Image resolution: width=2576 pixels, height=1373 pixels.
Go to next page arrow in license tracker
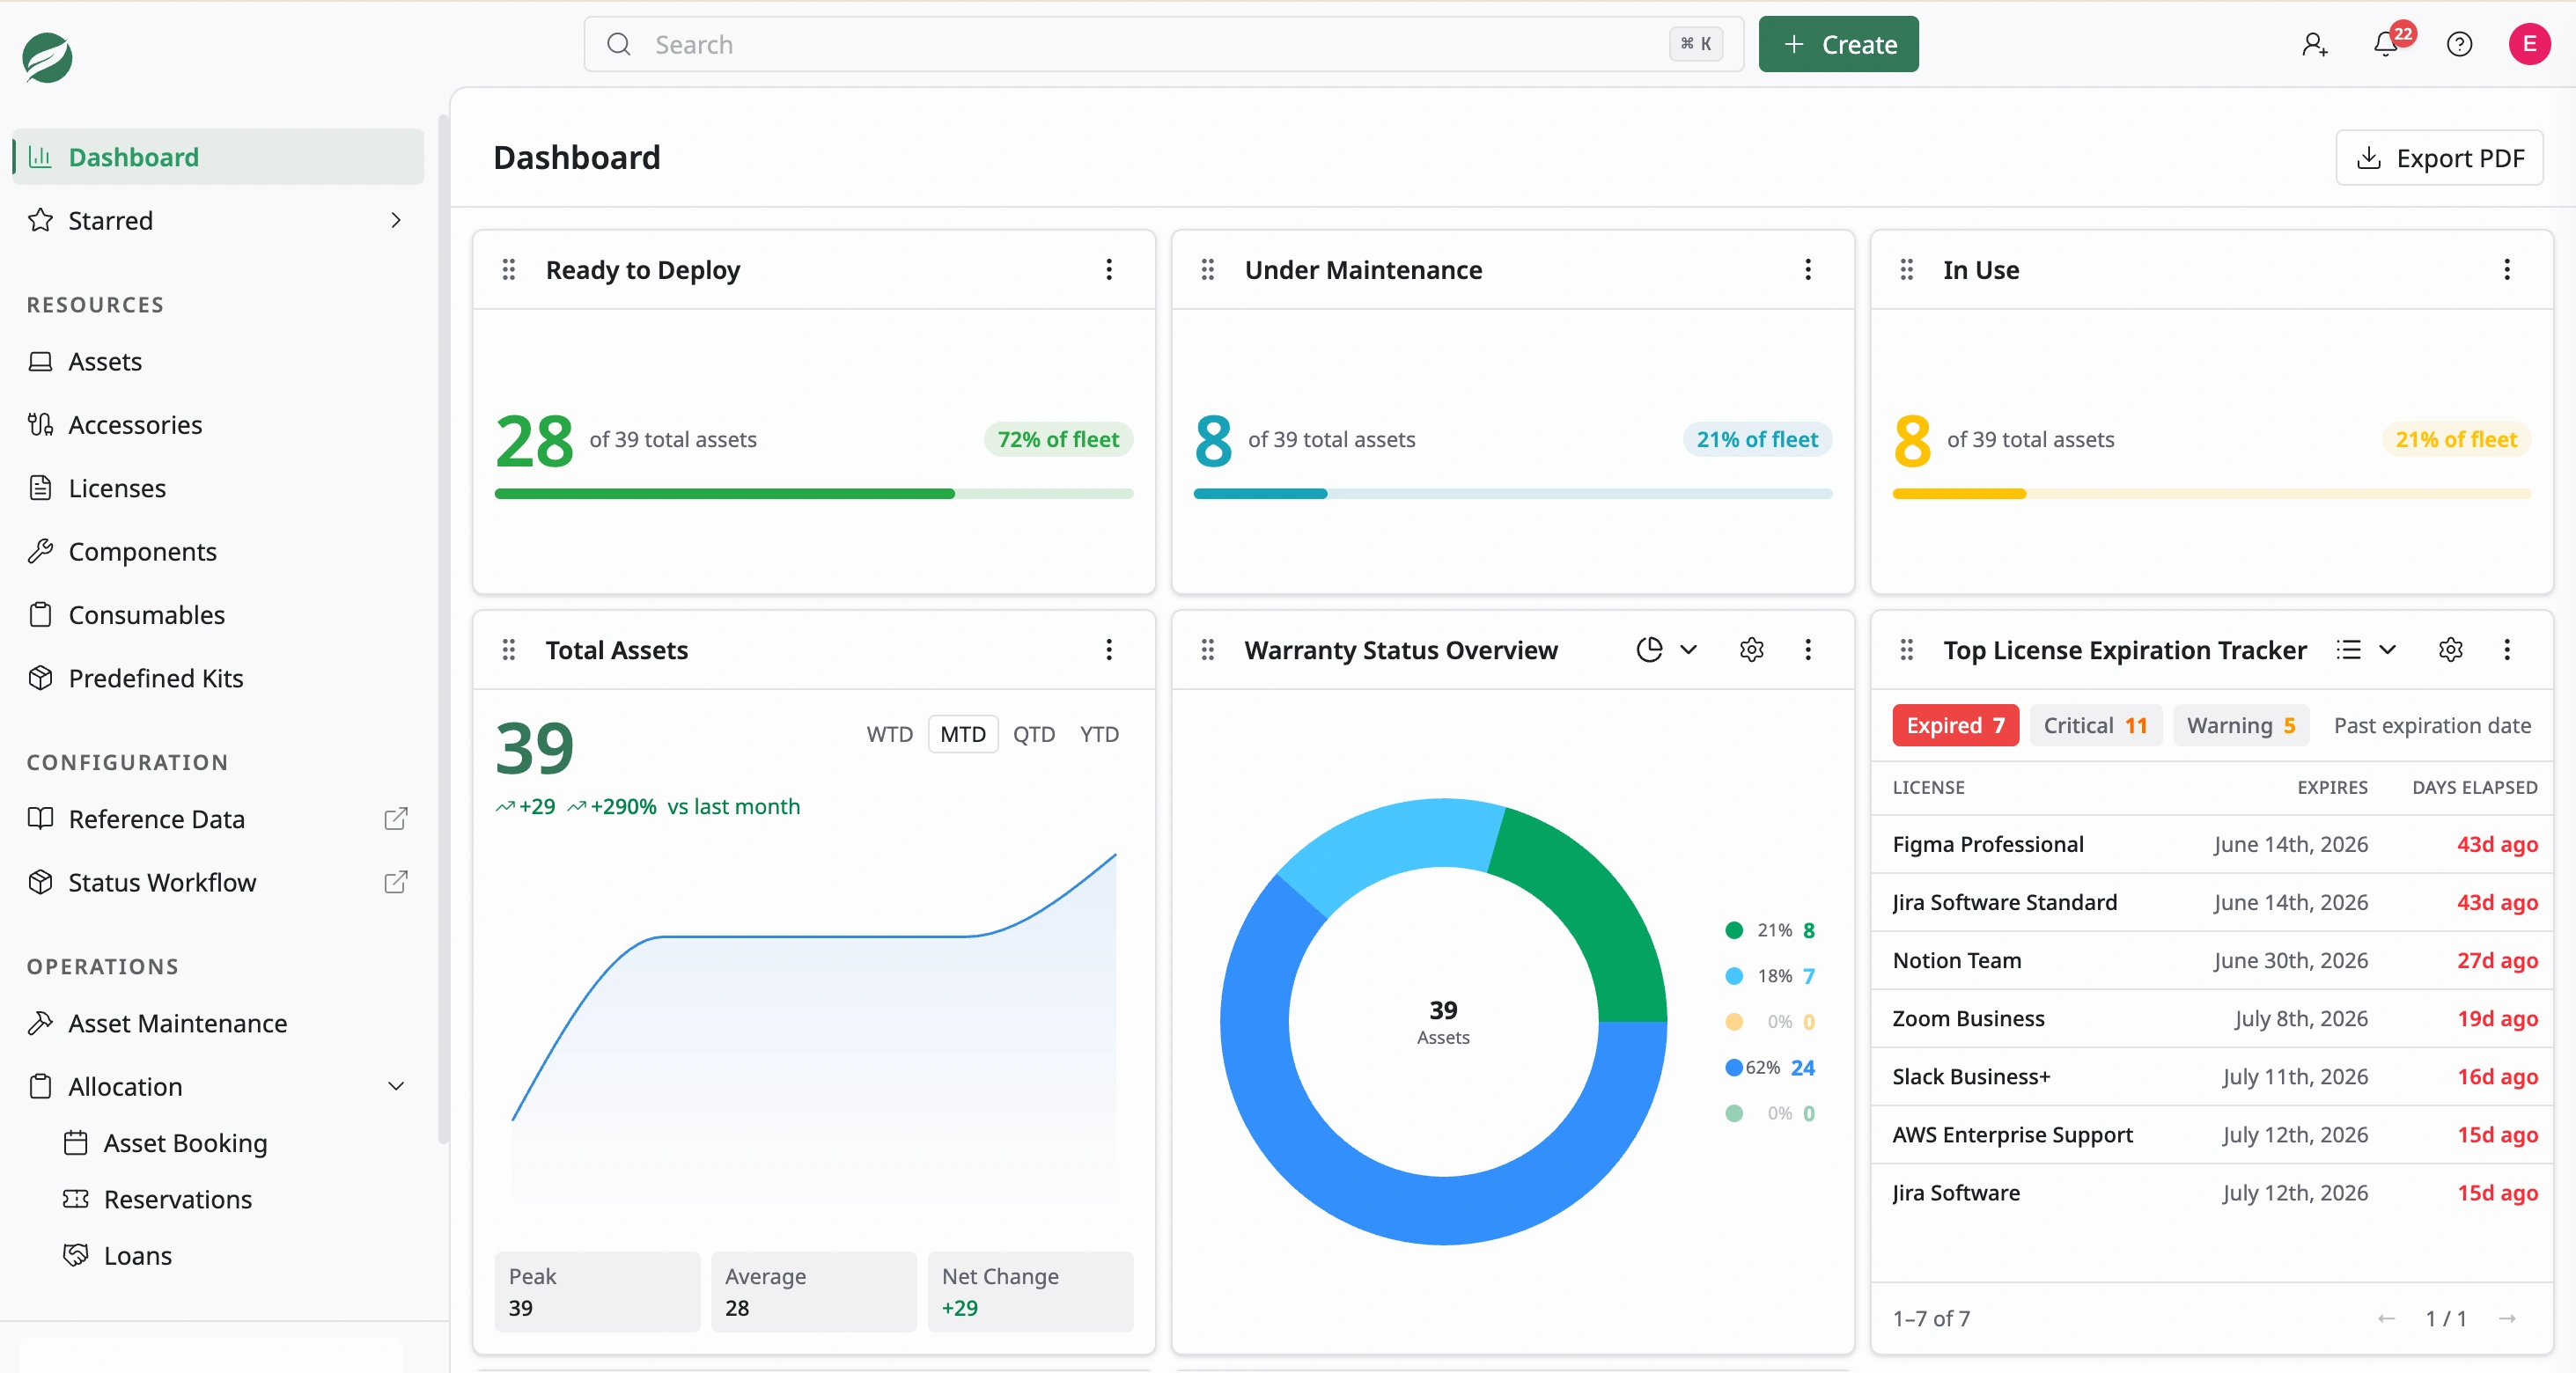pyautogui.click(x=2506, y=1318)
